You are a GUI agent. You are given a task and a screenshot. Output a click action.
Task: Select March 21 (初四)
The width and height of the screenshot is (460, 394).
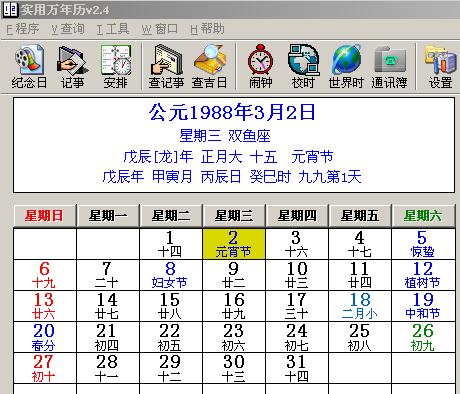pos(108,337)
